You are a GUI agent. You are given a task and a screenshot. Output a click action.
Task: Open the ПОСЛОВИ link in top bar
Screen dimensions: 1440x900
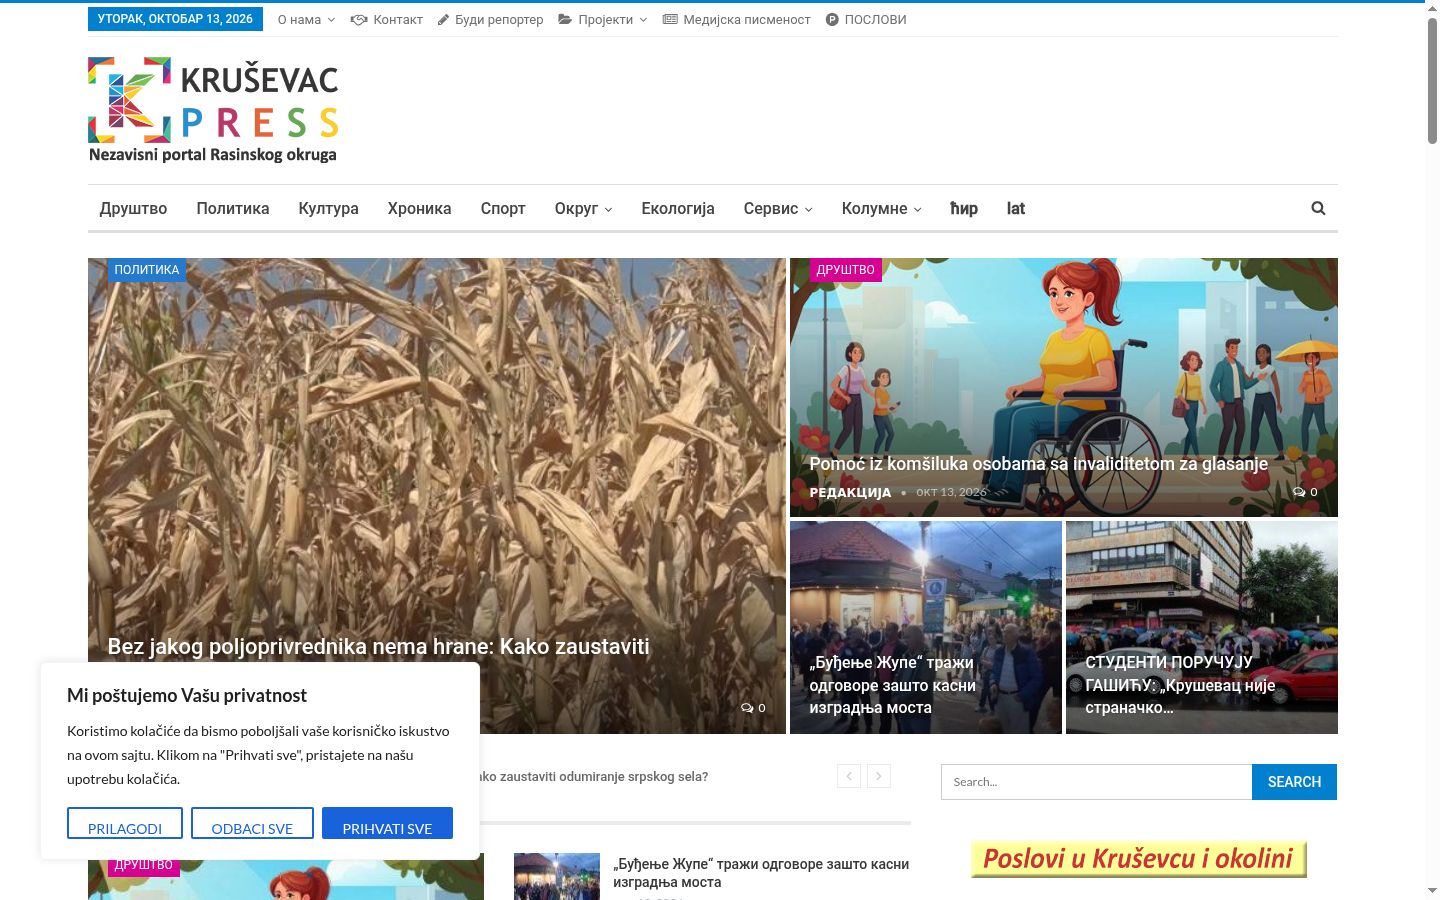pyautogui.click(x=866, y=19)
